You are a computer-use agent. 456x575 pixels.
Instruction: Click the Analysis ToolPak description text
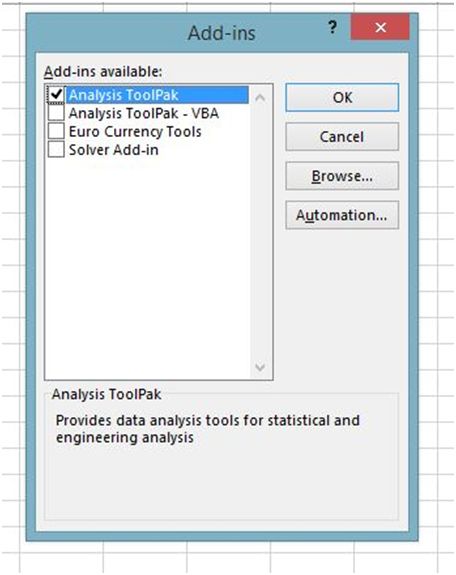[208, 429]
